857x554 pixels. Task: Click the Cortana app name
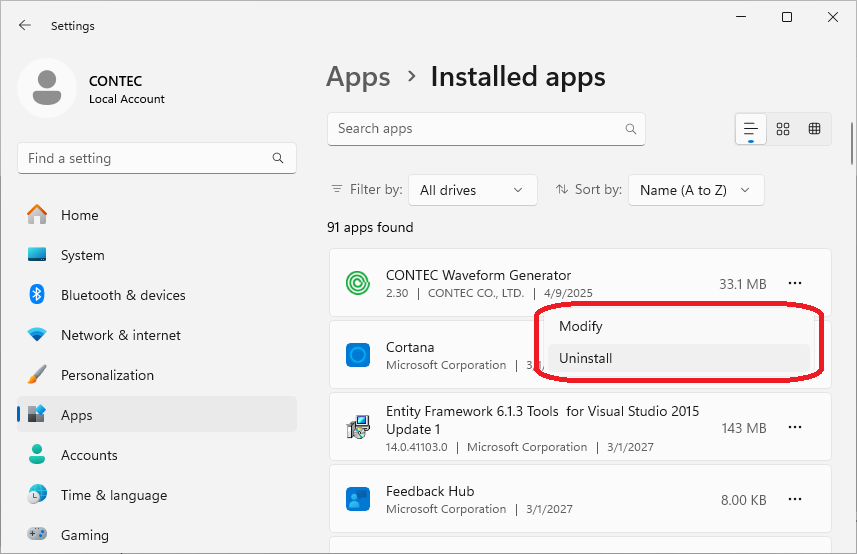coord(410,347)
